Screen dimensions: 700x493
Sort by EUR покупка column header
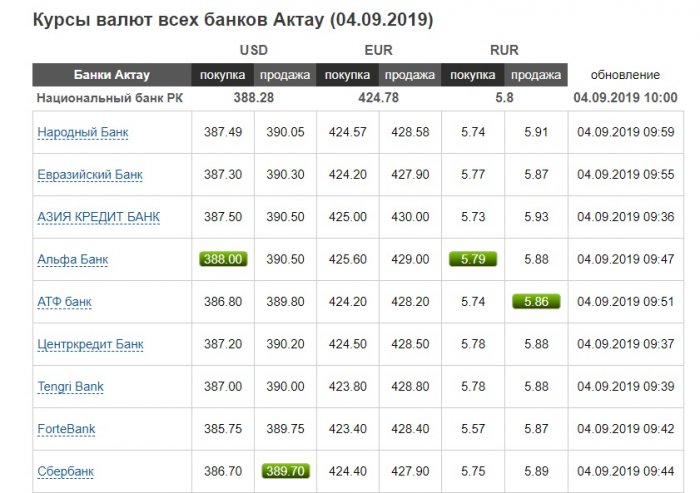tap(347, 75)
